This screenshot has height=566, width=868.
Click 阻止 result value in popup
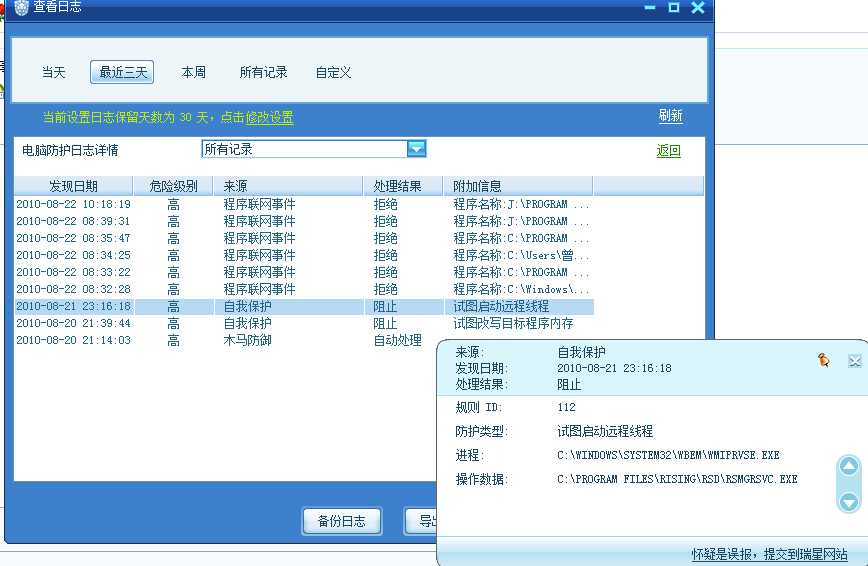[569, 385]
